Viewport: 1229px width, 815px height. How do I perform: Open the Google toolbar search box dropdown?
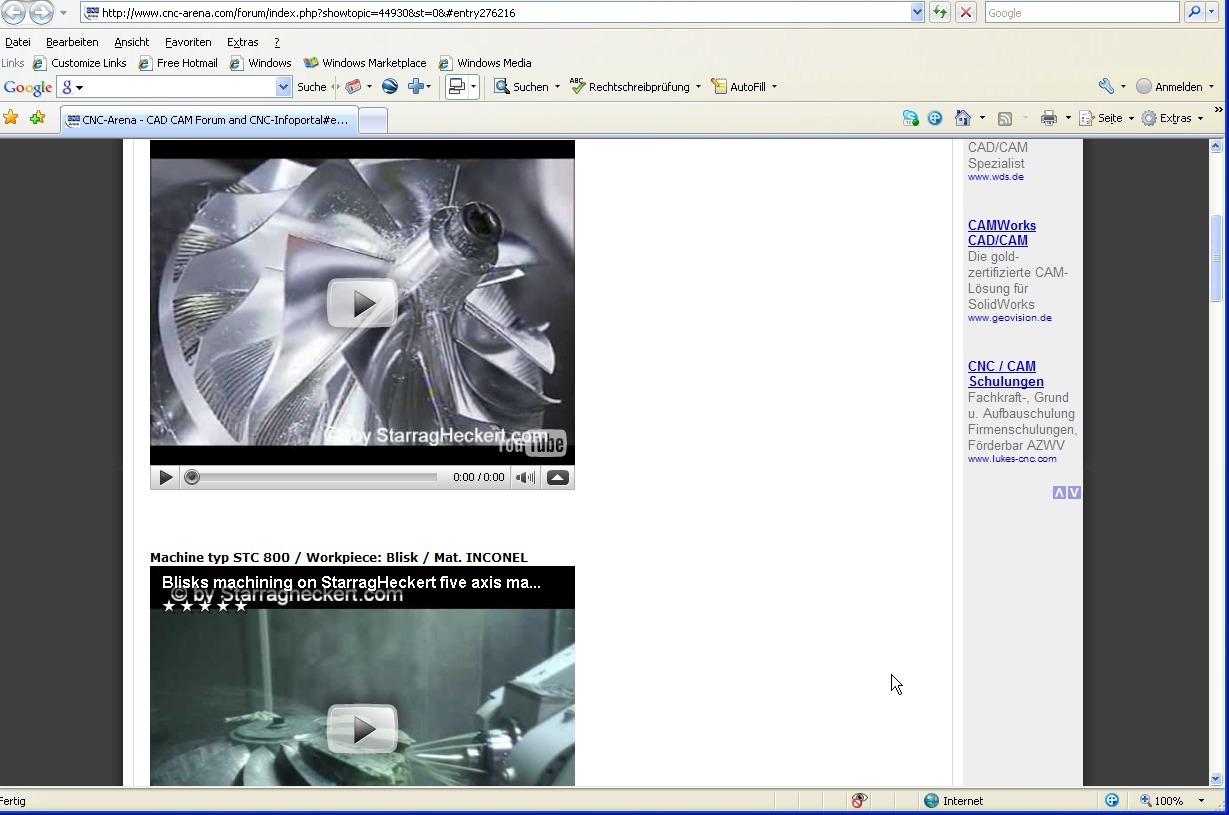click(283, 87)
